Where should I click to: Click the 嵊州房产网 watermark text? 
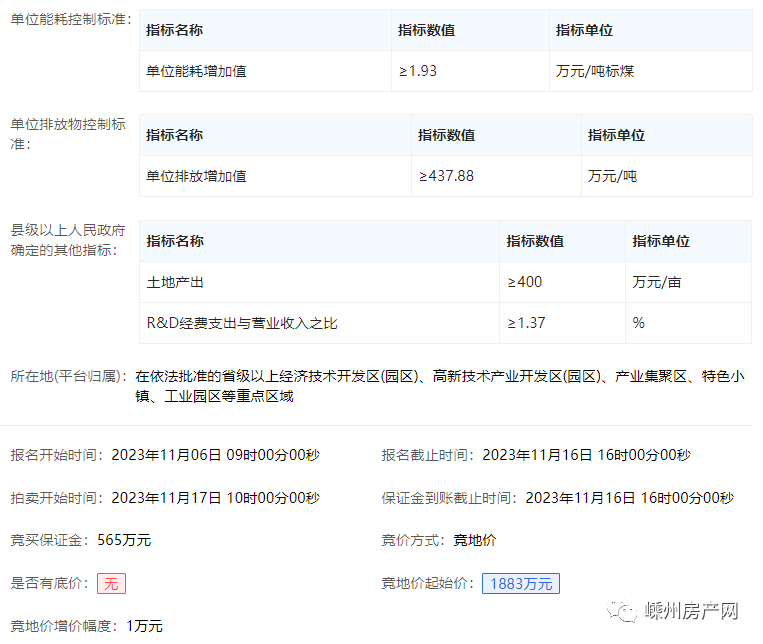coord(691,612)
